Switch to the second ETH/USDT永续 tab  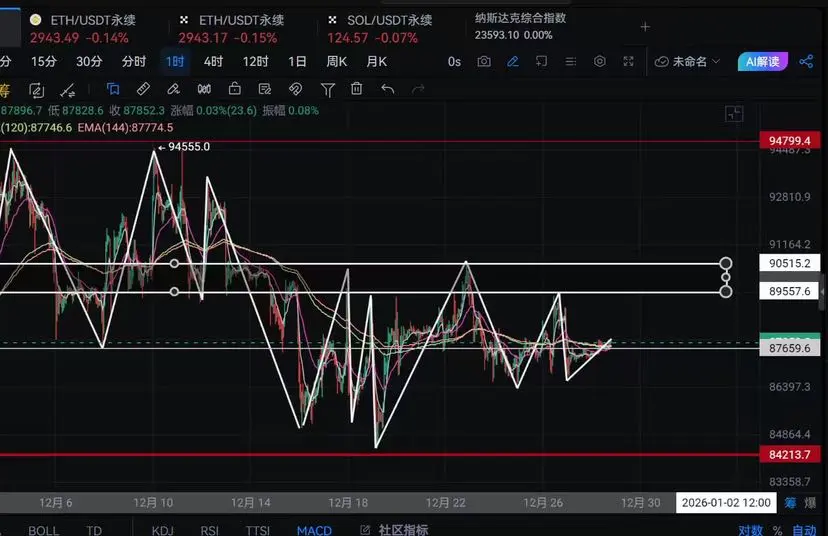pyautogui.click(x=231, y=29)
